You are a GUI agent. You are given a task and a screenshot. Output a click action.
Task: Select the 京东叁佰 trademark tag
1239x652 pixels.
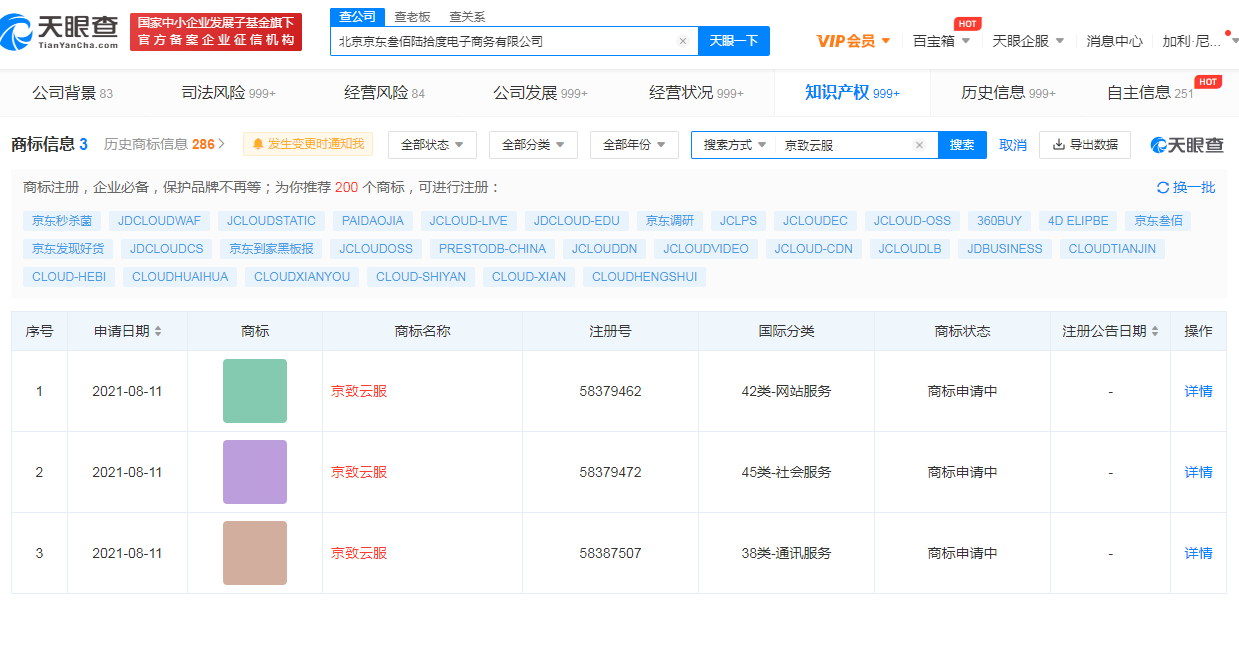1159,221
